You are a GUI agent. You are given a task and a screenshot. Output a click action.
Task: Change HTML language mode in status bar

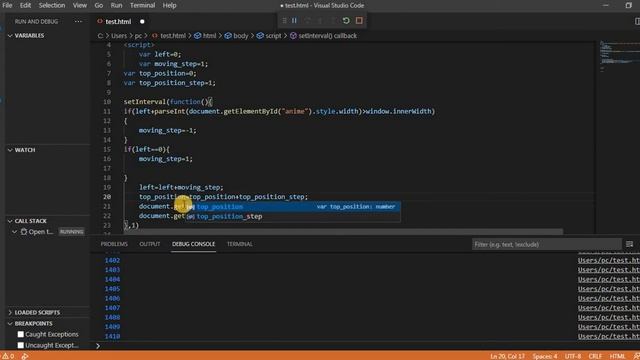click(617, 356)
